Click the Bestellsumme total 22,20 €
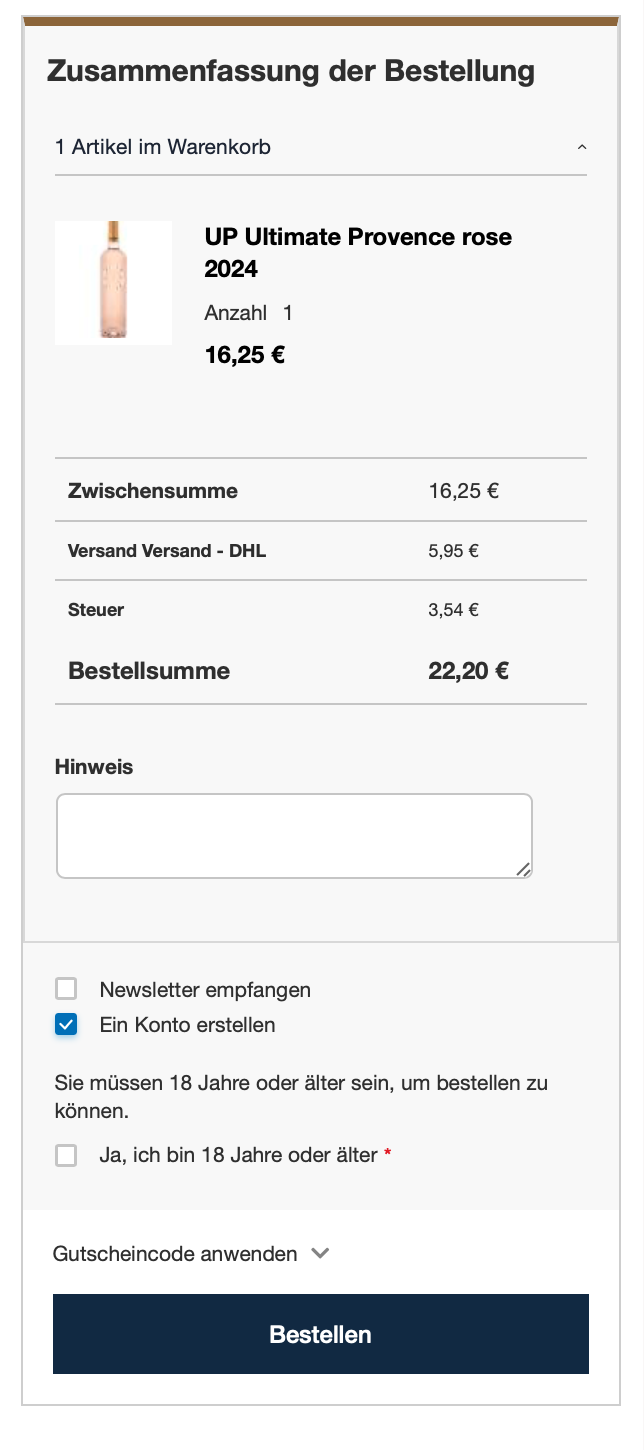 tap(468, 671)
